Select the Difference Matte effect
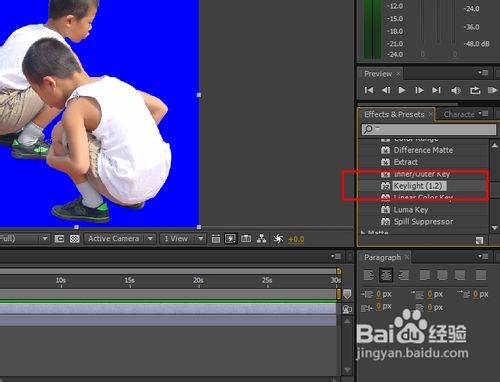Image resolution: width=500 pixels, height=382 pixels. point(423,150)
